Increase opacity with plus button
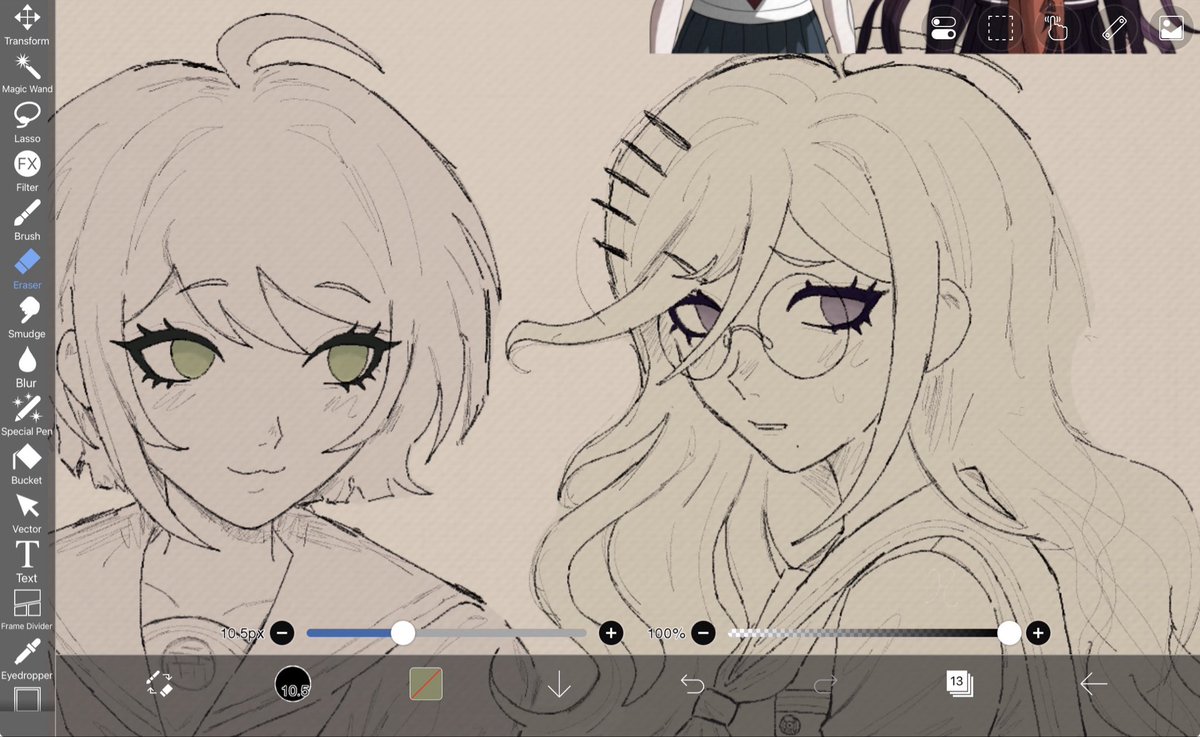The width and height of the screenshot is (1200, 737). (x=1038, y=633)
